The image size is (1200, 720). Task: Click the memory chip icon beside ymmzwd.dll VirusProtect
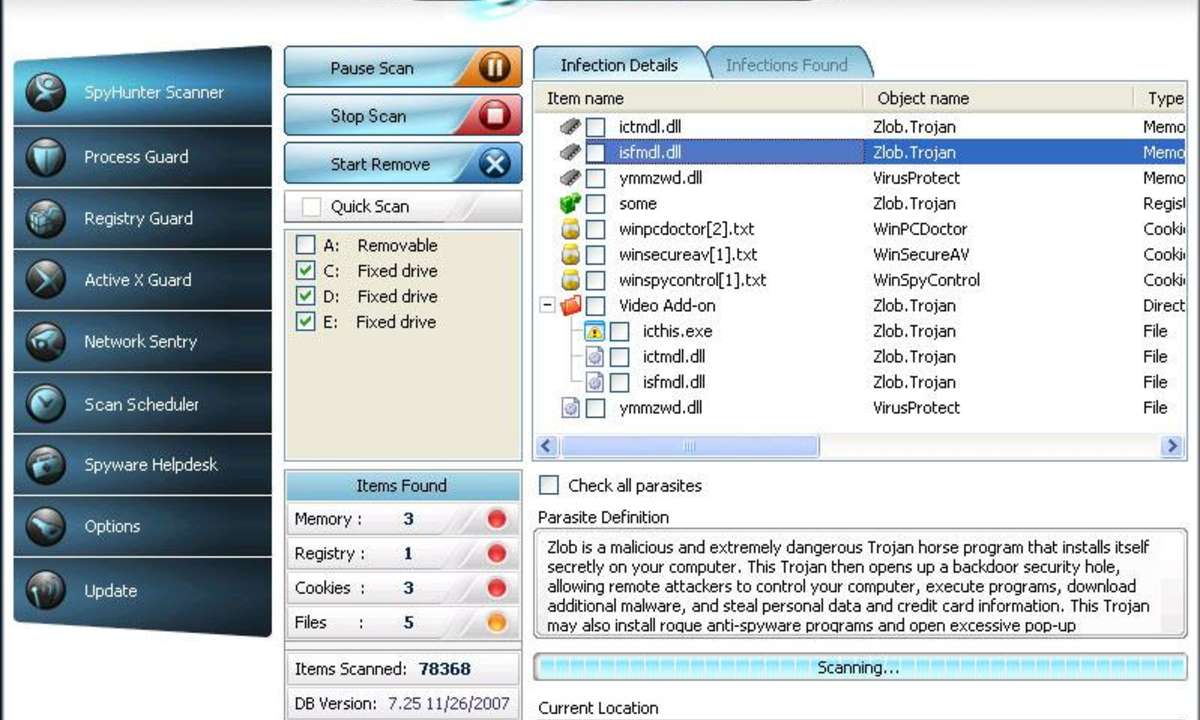pos(570,178)
